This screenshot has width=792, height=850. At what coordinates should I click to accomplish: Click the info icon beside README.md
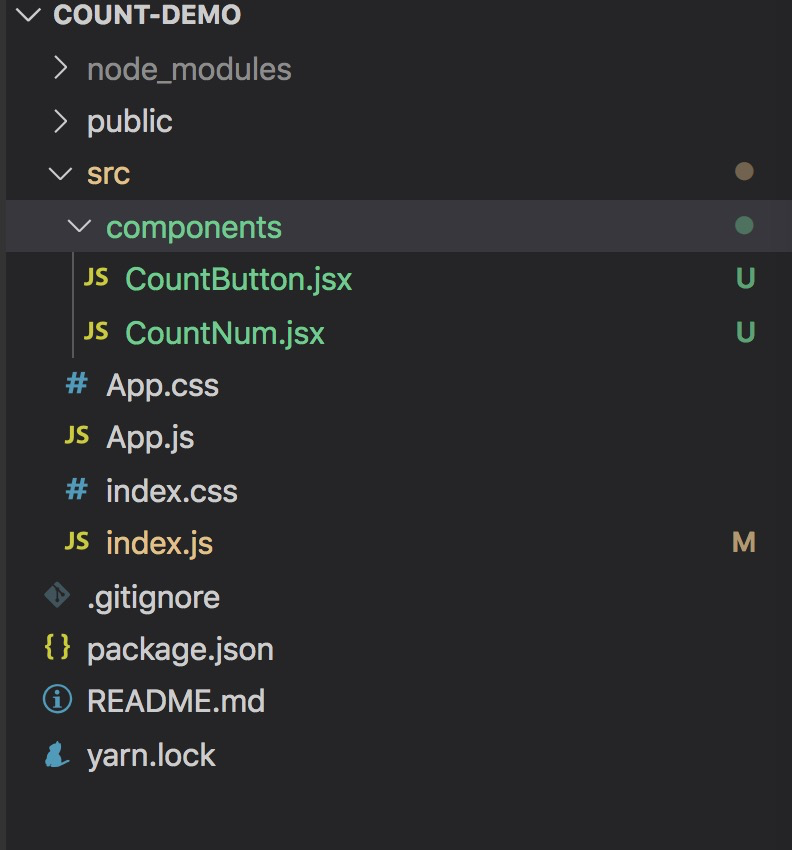point(57,700)
